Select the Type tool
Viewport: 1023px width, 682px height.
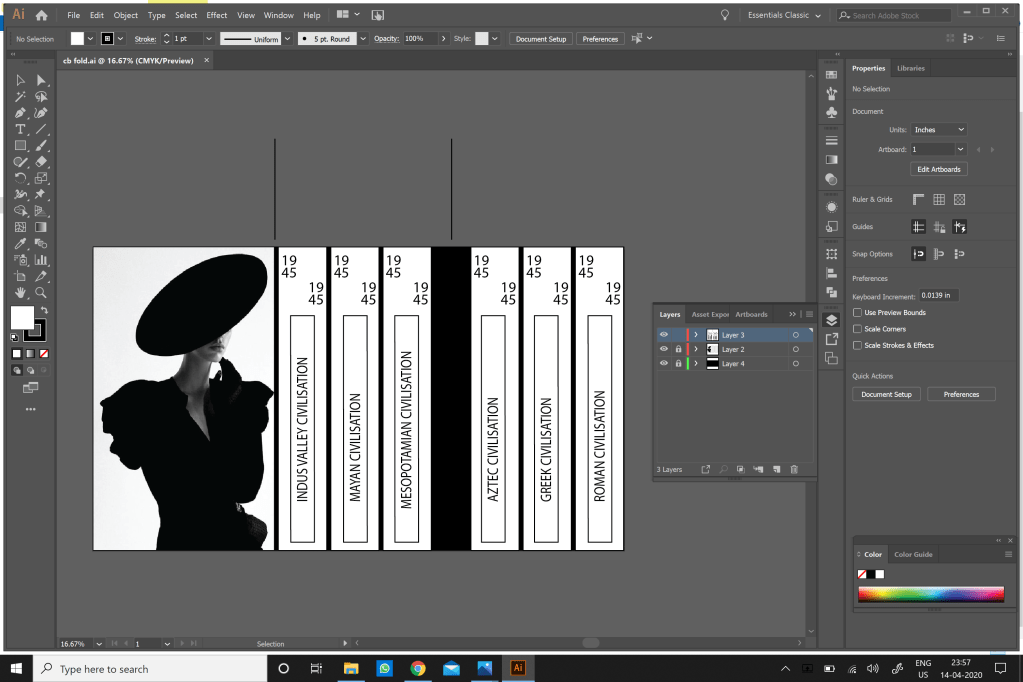click(x=20, y=129)
